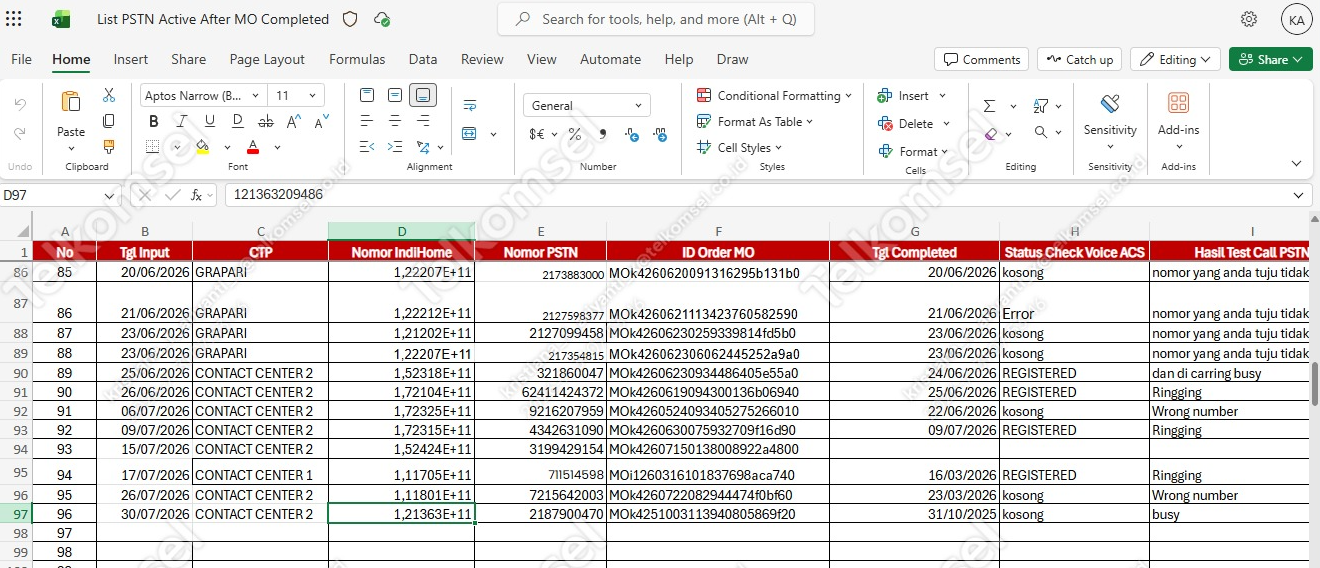
Task: Toggle Middle Align vertical alignment
Action: tap(395, 95)
